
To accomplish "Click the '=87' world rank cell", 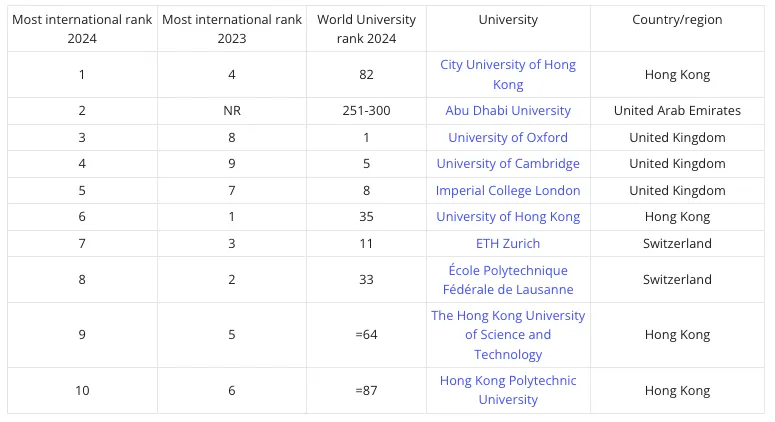I will coord(365,390).
